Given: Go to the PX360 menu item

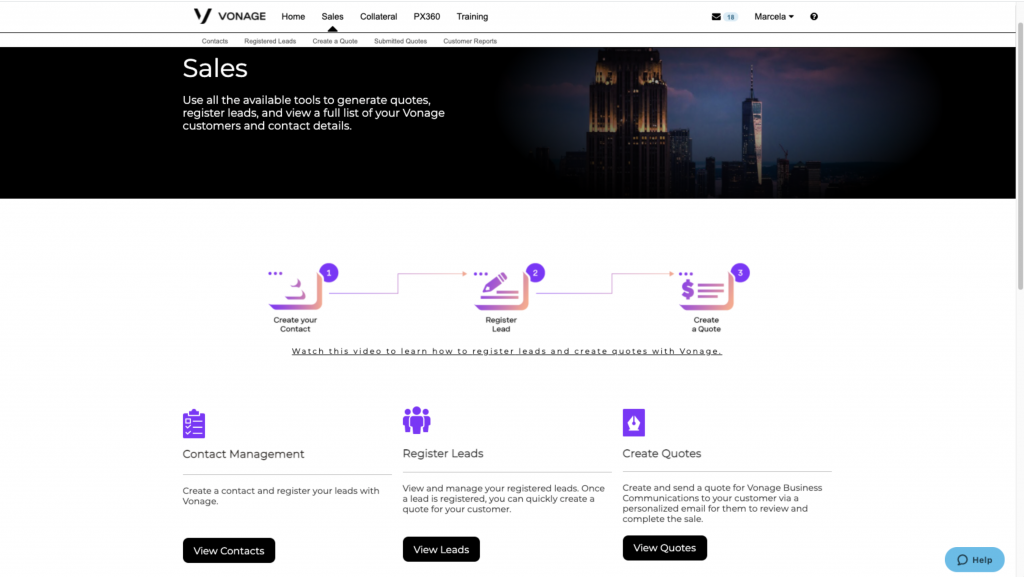Looking at the screenshot, I should (427, 17).
